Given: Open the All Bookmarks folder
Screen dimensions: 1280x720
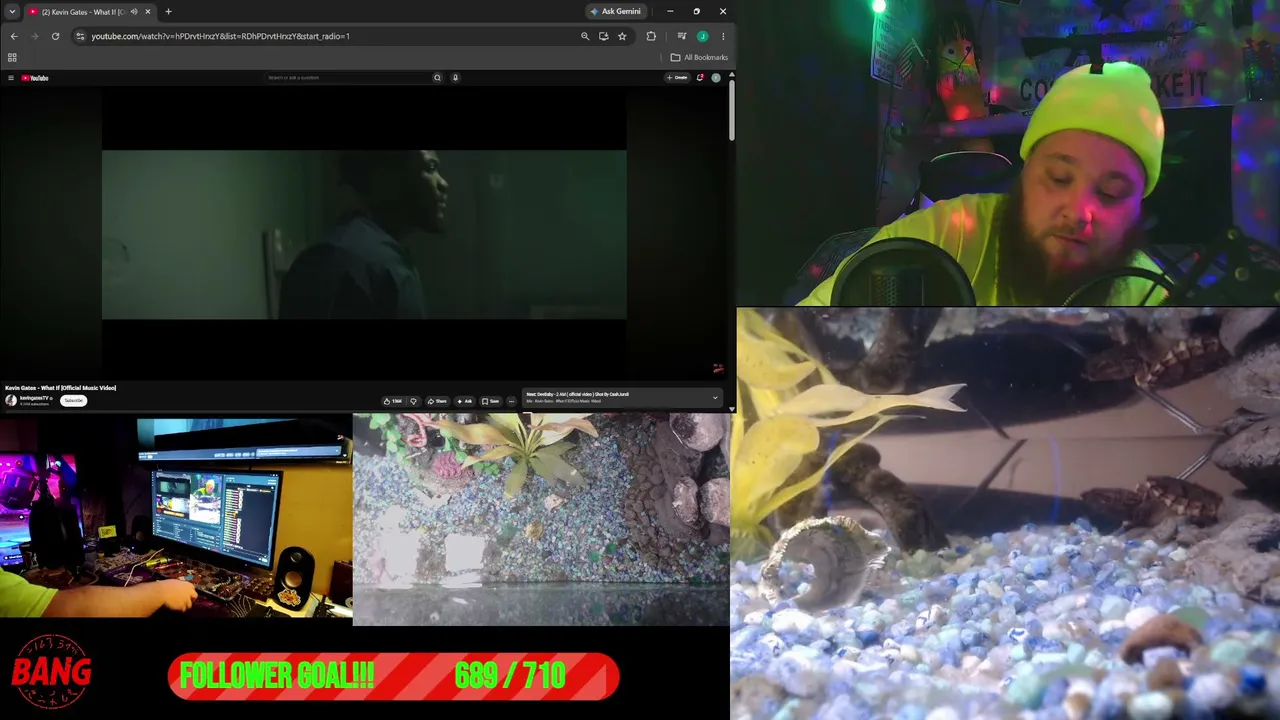Looking at the screenshot, I should point(699,58).
